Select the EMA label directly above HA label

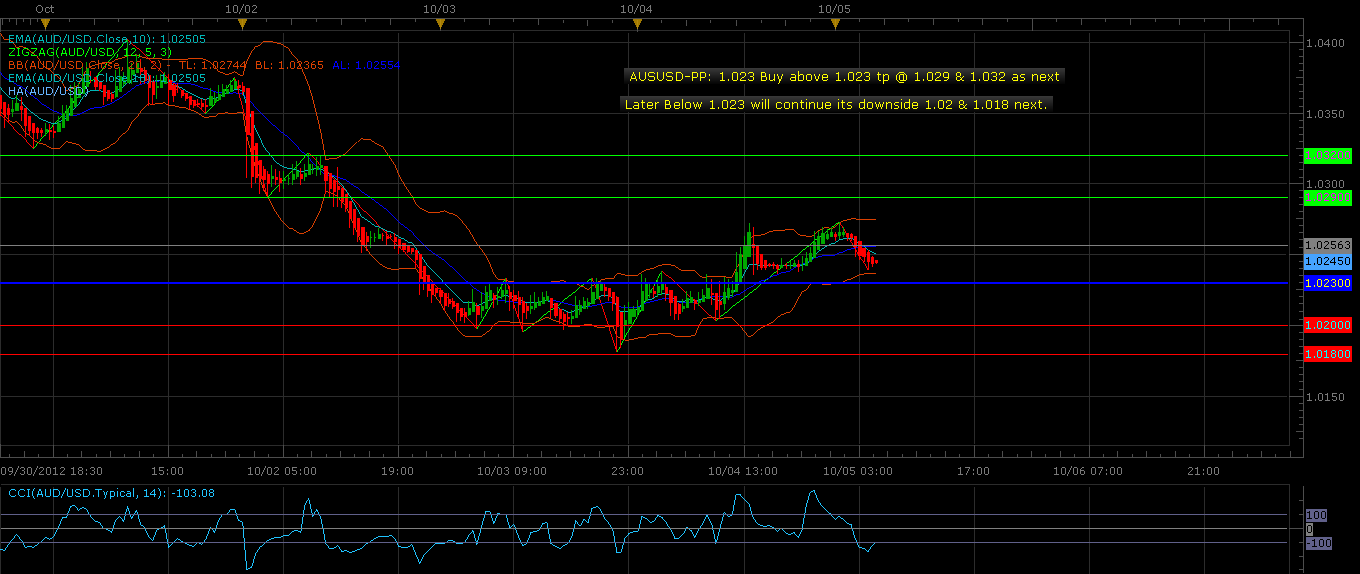[x=107, y=77]
